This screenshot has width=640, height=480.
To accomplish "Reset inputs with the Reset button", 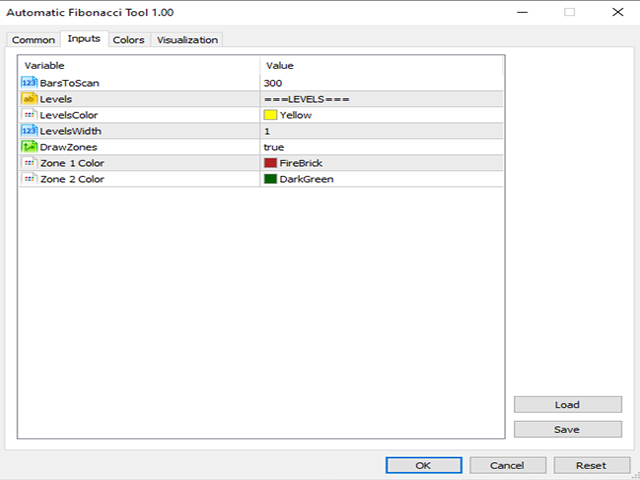I will (591, 465).
